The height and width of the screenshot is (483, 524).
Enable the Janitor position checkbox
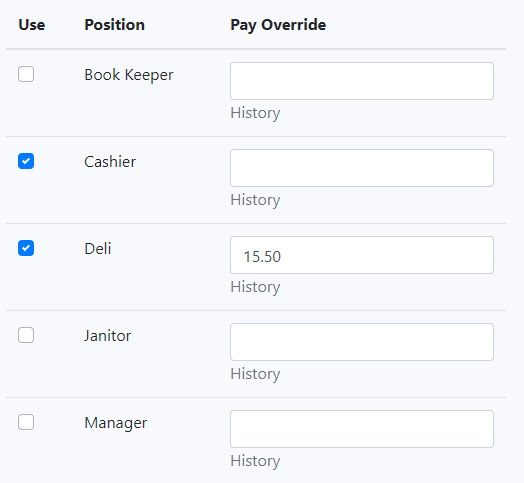pyautogui.click(x=26, y=335)
